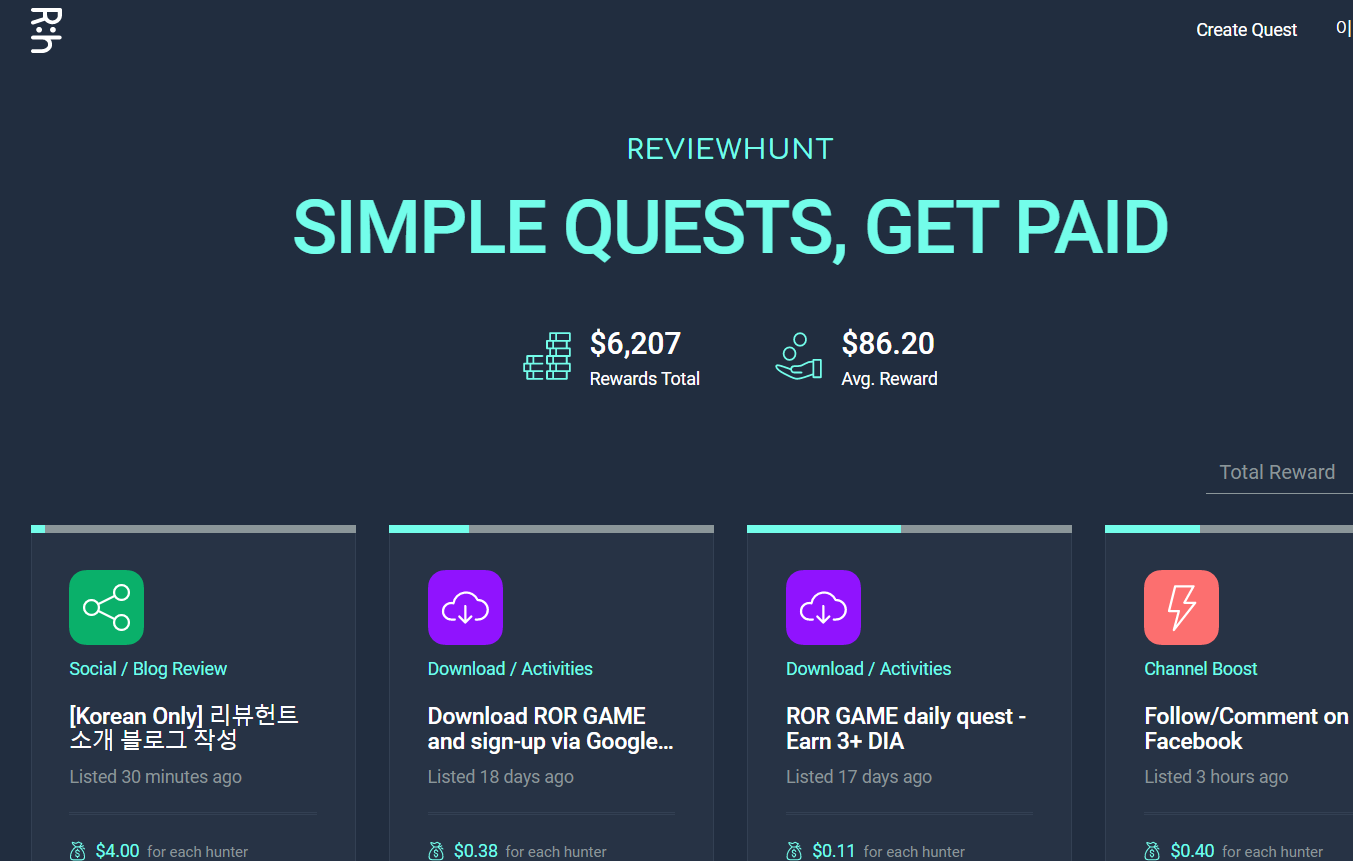
Task: Click the progress bar on Korean Only quest card
Action: click(193, 529)
